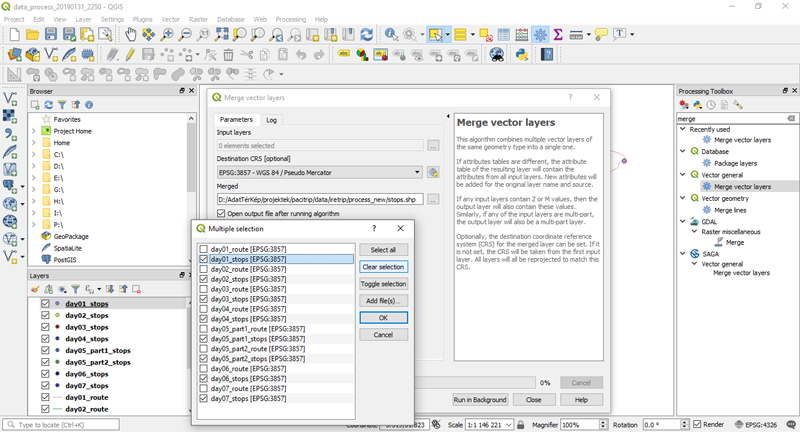The image size is (800, 432).
Task: Filter the Browser panel
Action: point(62,105)
